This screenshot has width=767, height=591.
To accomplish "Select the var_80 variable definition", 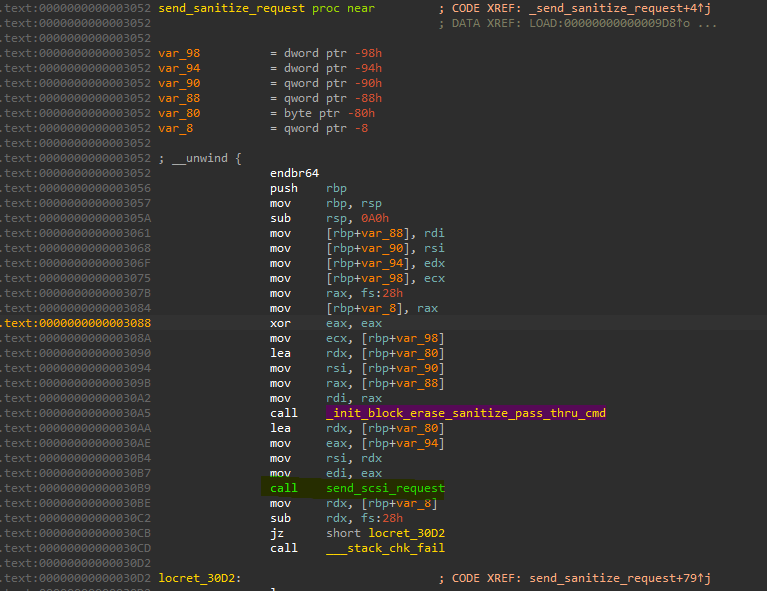I will 179,114.
